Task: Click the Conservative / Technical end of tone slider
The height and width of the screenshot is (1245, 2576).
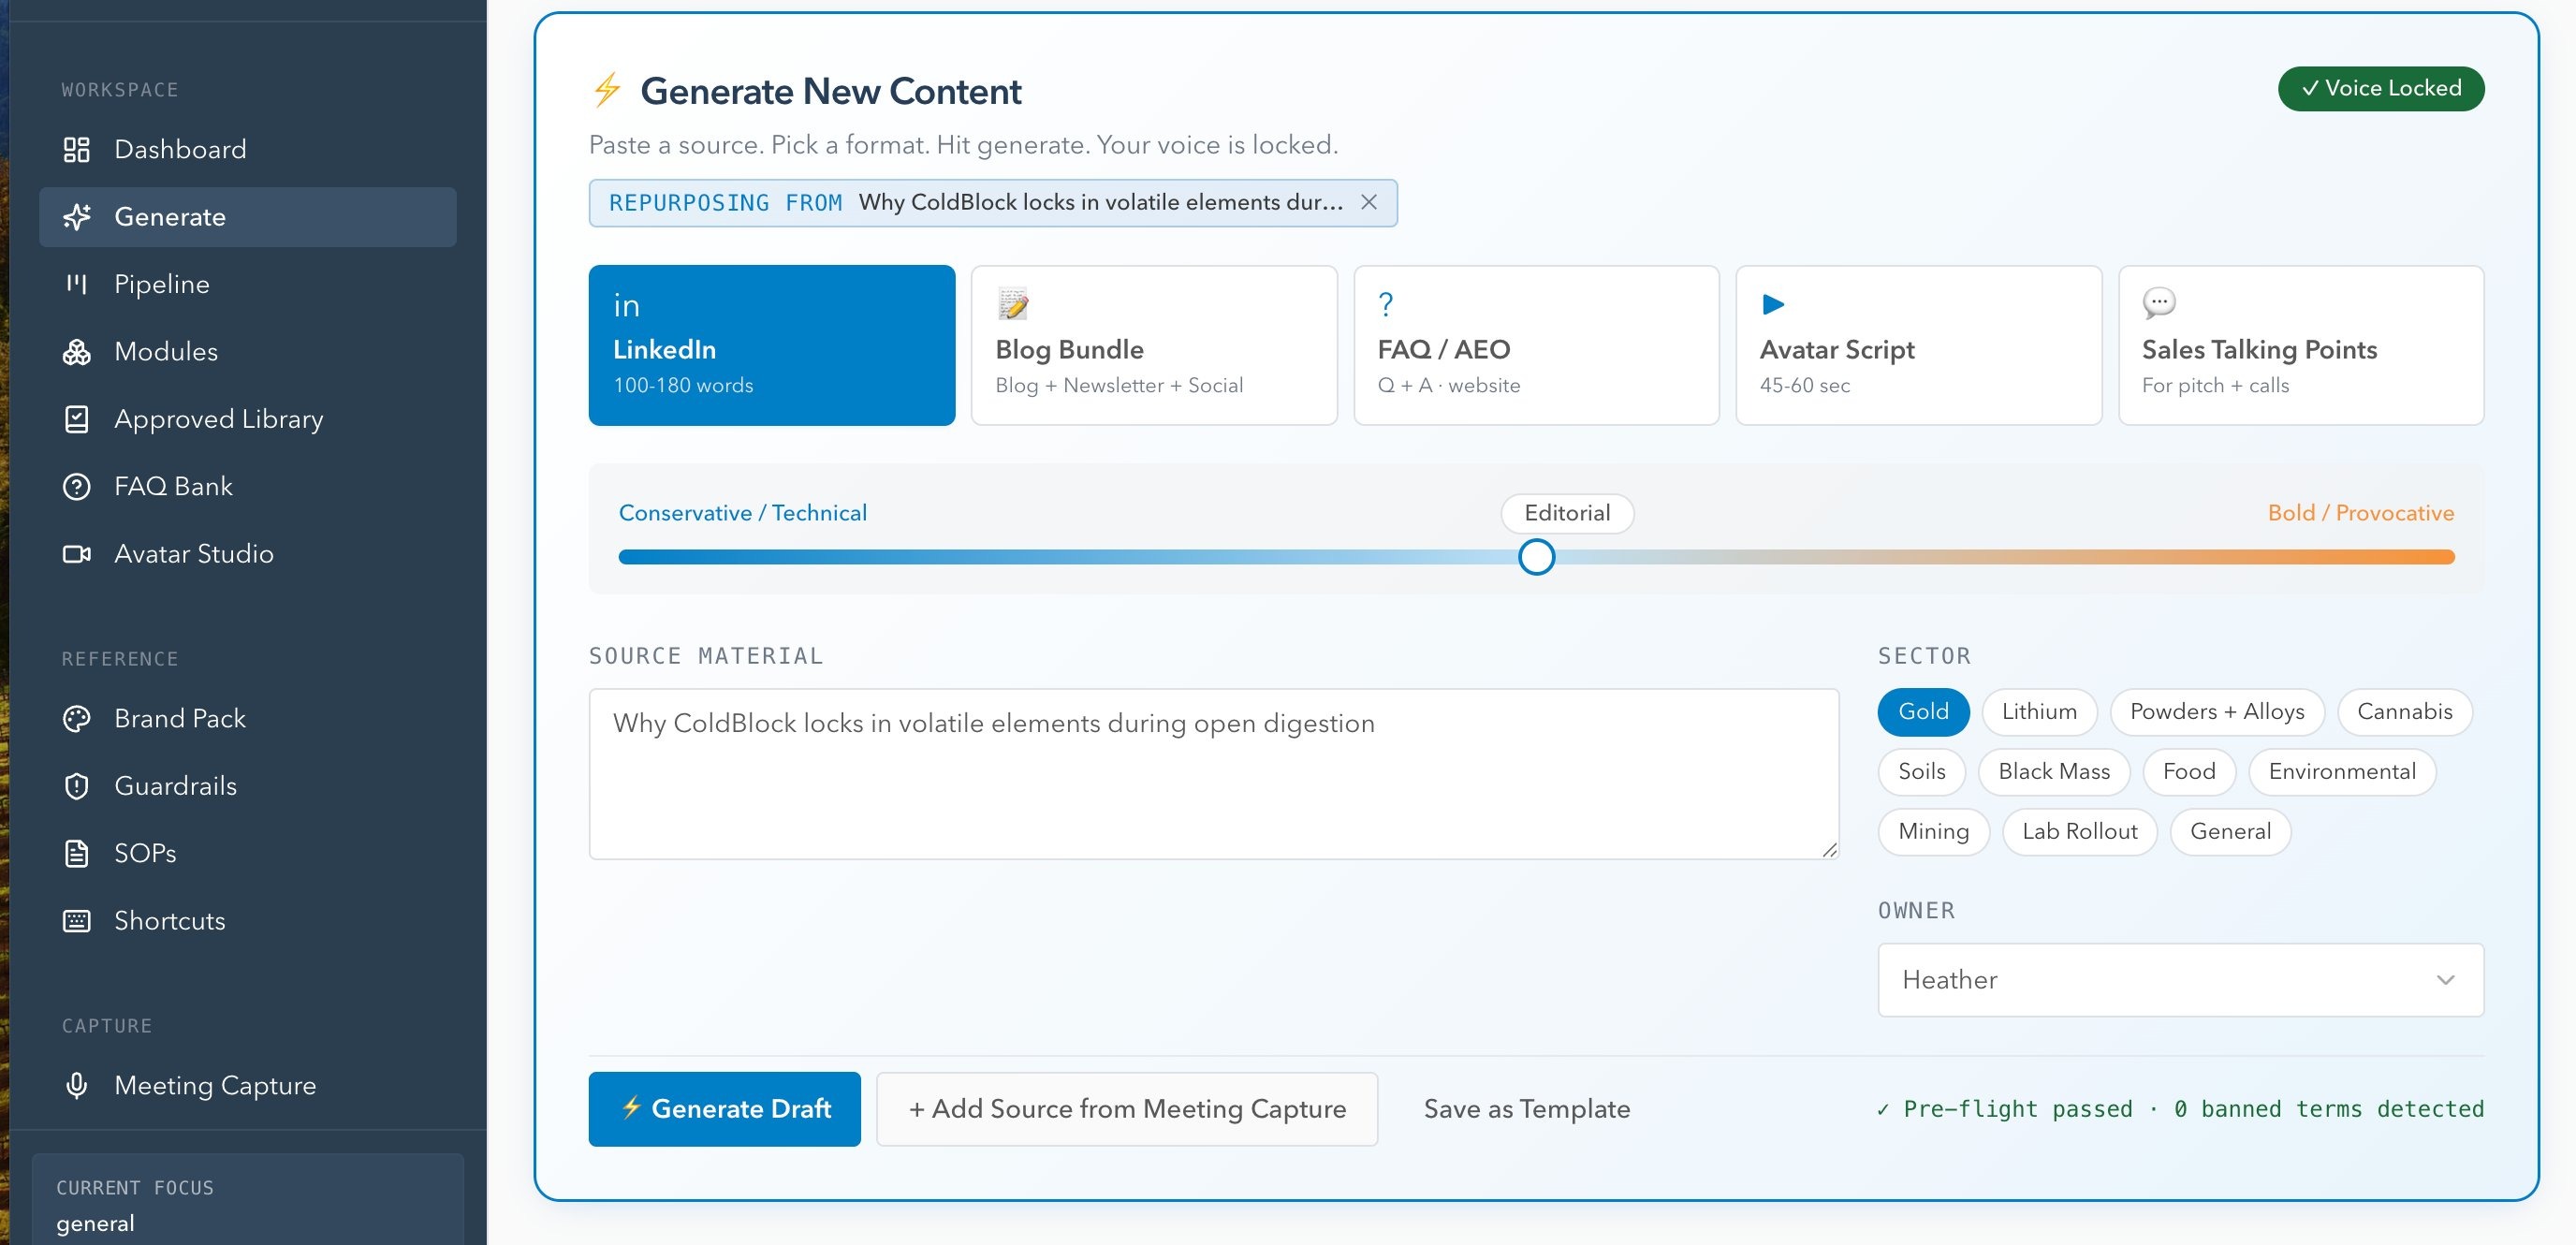Action: click(x=742, y=513)
